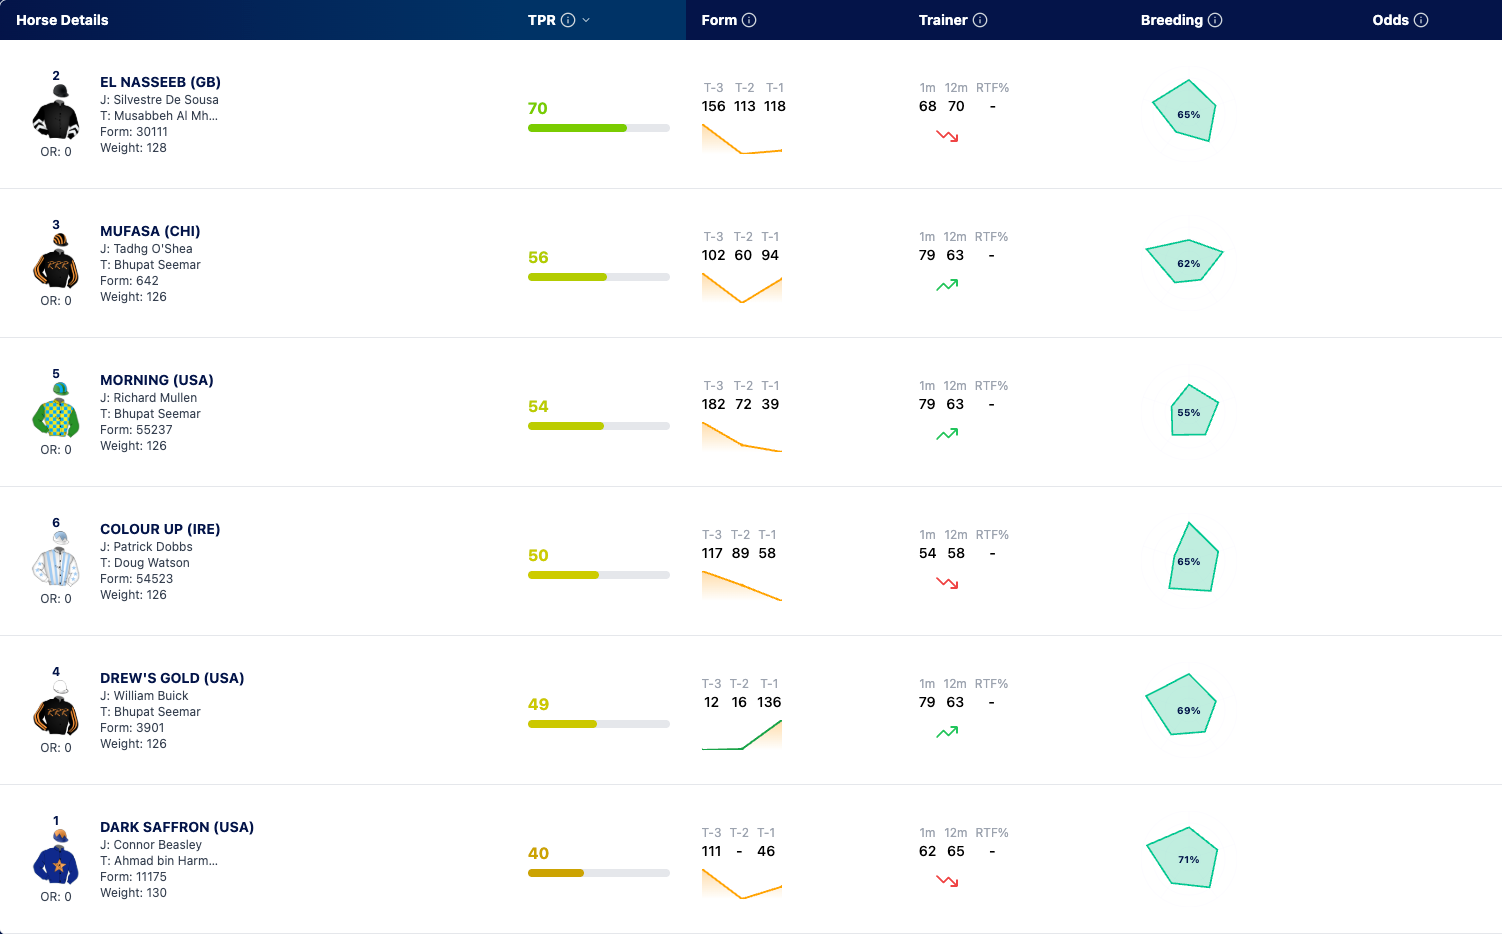Click Drew's Gold green form trend graph
1502x934 pixels.
coord(742,734)
